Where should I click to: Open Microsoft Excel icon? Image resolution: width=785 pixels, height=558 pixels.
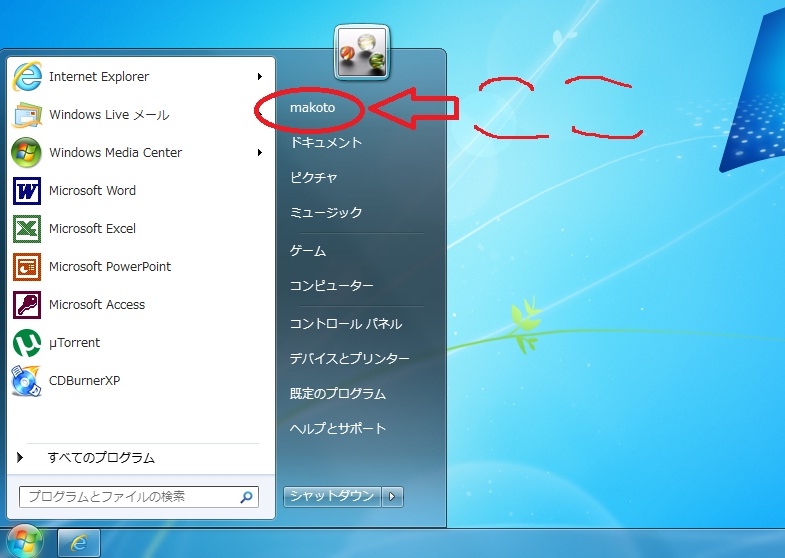27,229
